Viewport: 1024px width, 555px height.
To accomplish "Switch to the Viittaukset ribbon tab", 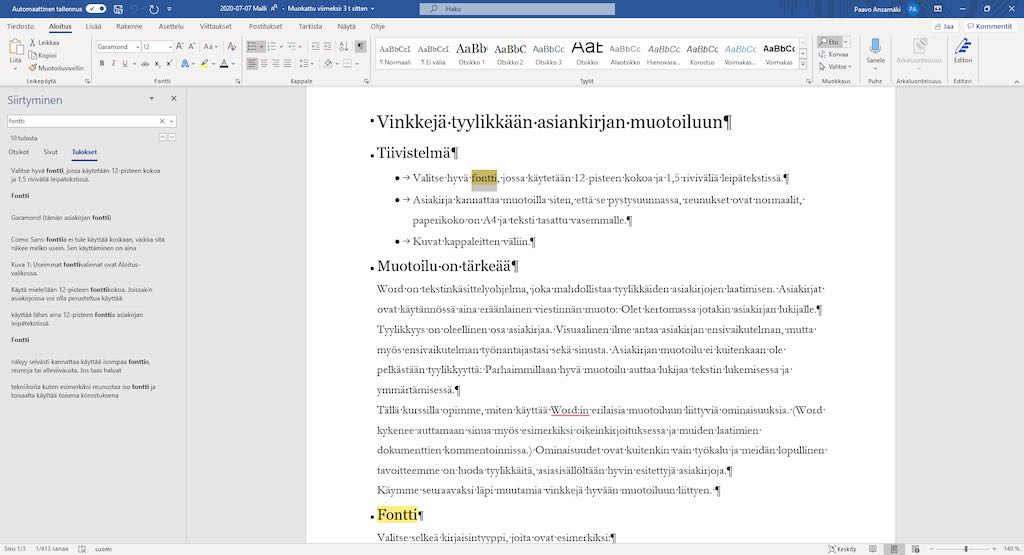I will [x=216, y=26].
